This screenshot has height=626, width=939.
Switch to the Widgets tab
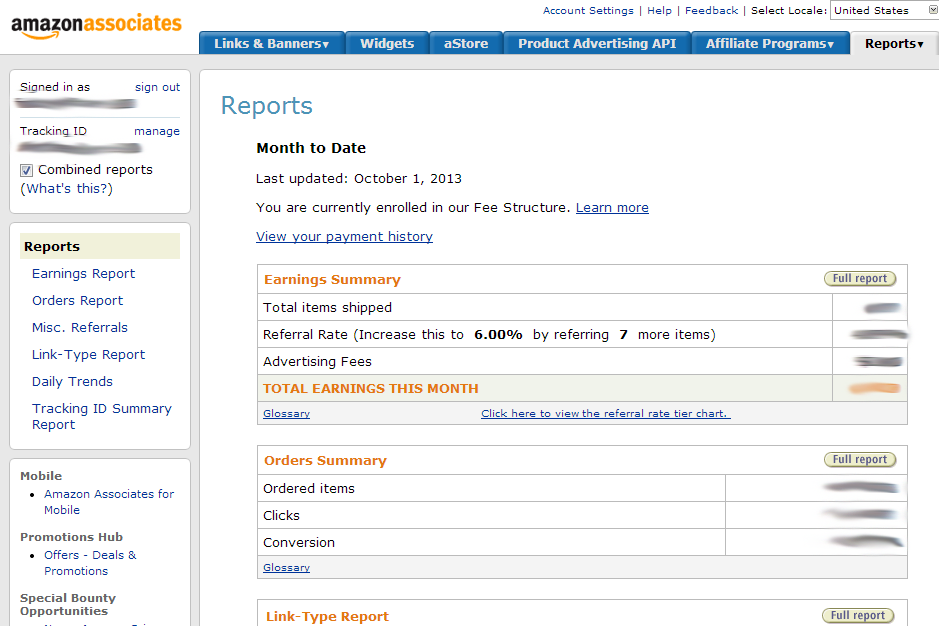tap(387, 44)
